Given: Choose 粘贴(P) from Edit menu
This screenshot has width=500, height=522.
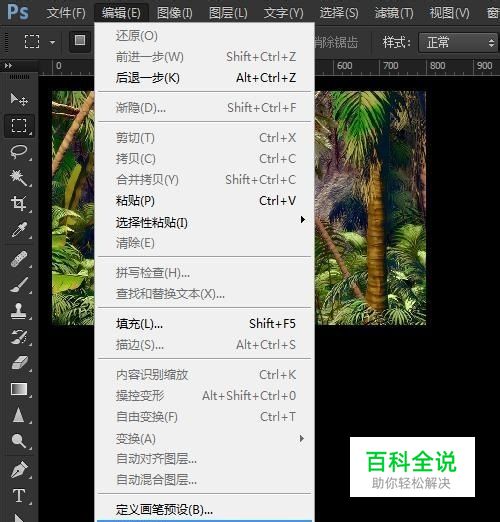Looking at the screenshot, I should point(205,201).
